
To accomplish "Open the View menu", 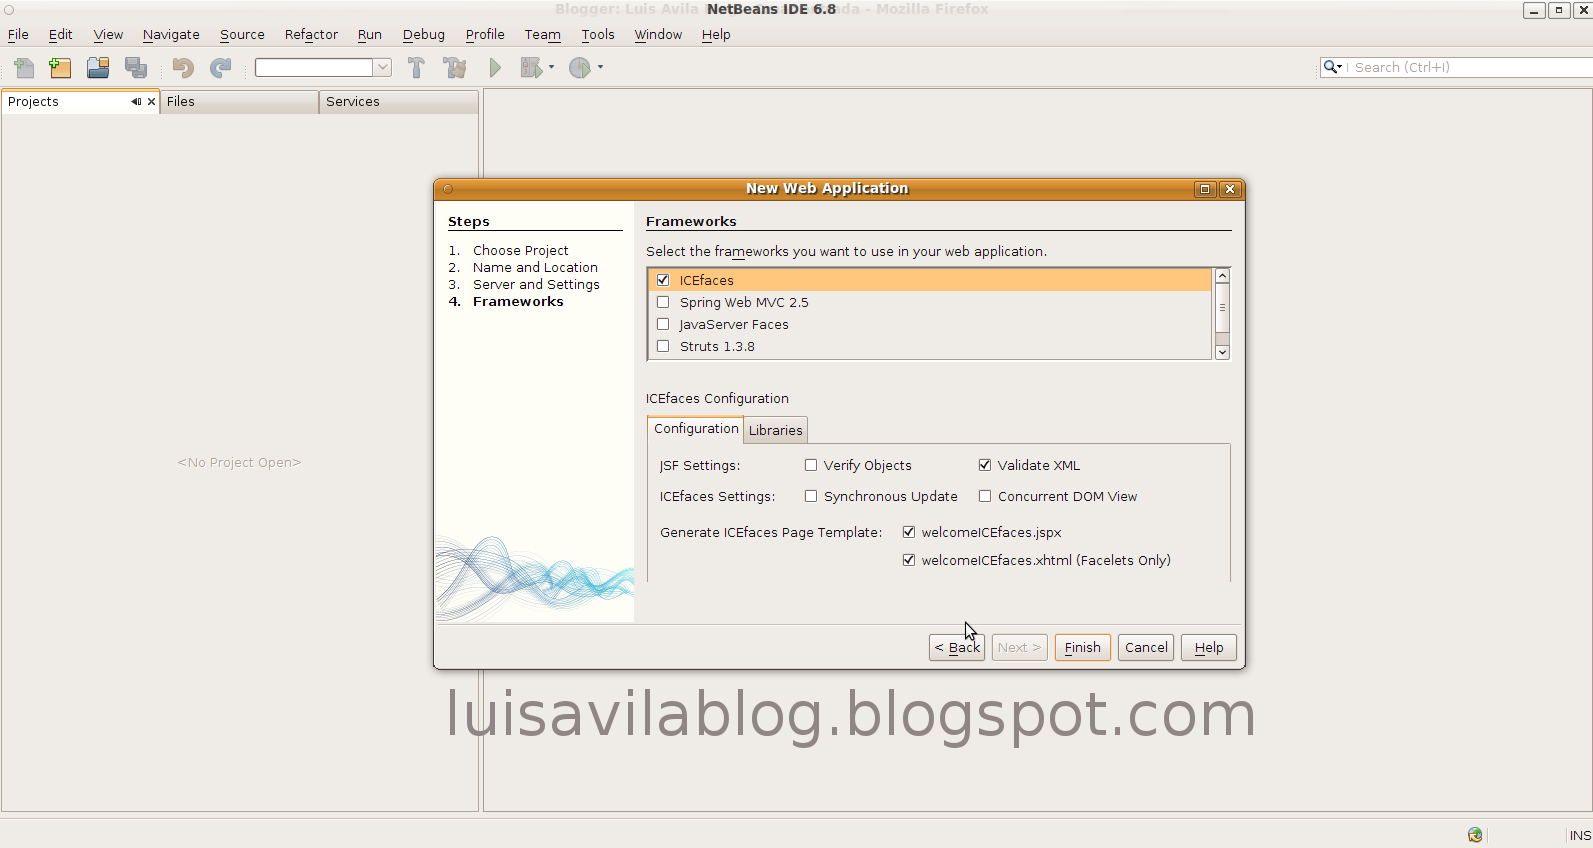I will pyautogui.click(x=108, y=34).
